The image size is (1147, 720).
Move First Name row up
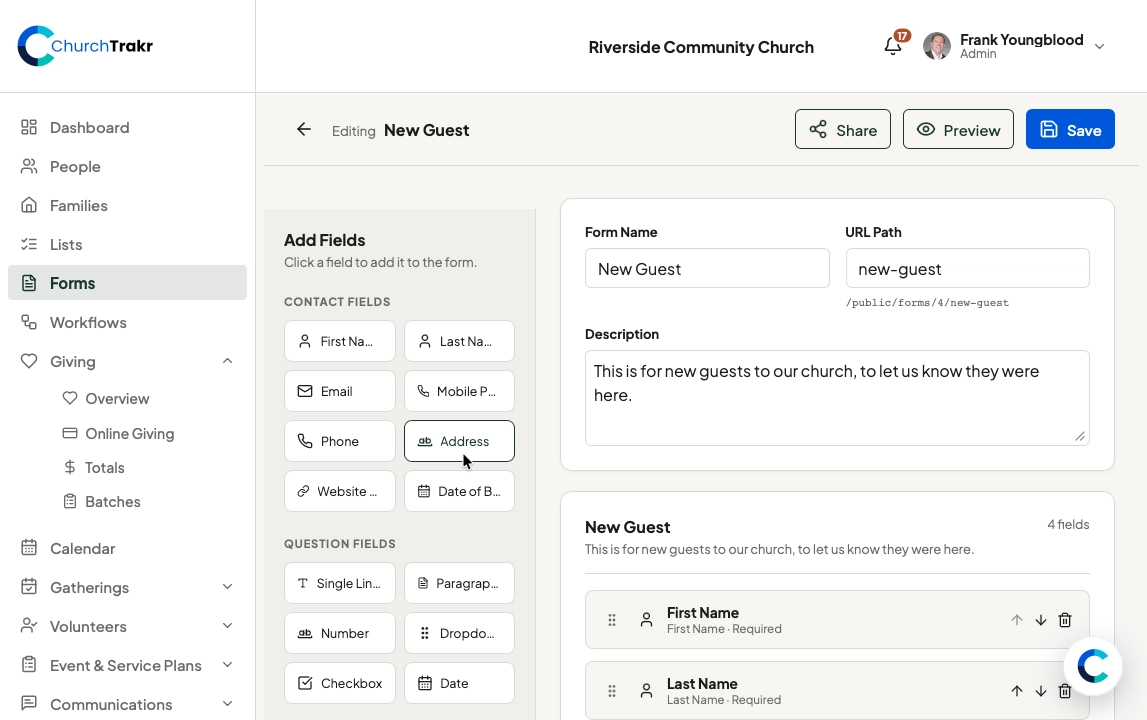1017,620
